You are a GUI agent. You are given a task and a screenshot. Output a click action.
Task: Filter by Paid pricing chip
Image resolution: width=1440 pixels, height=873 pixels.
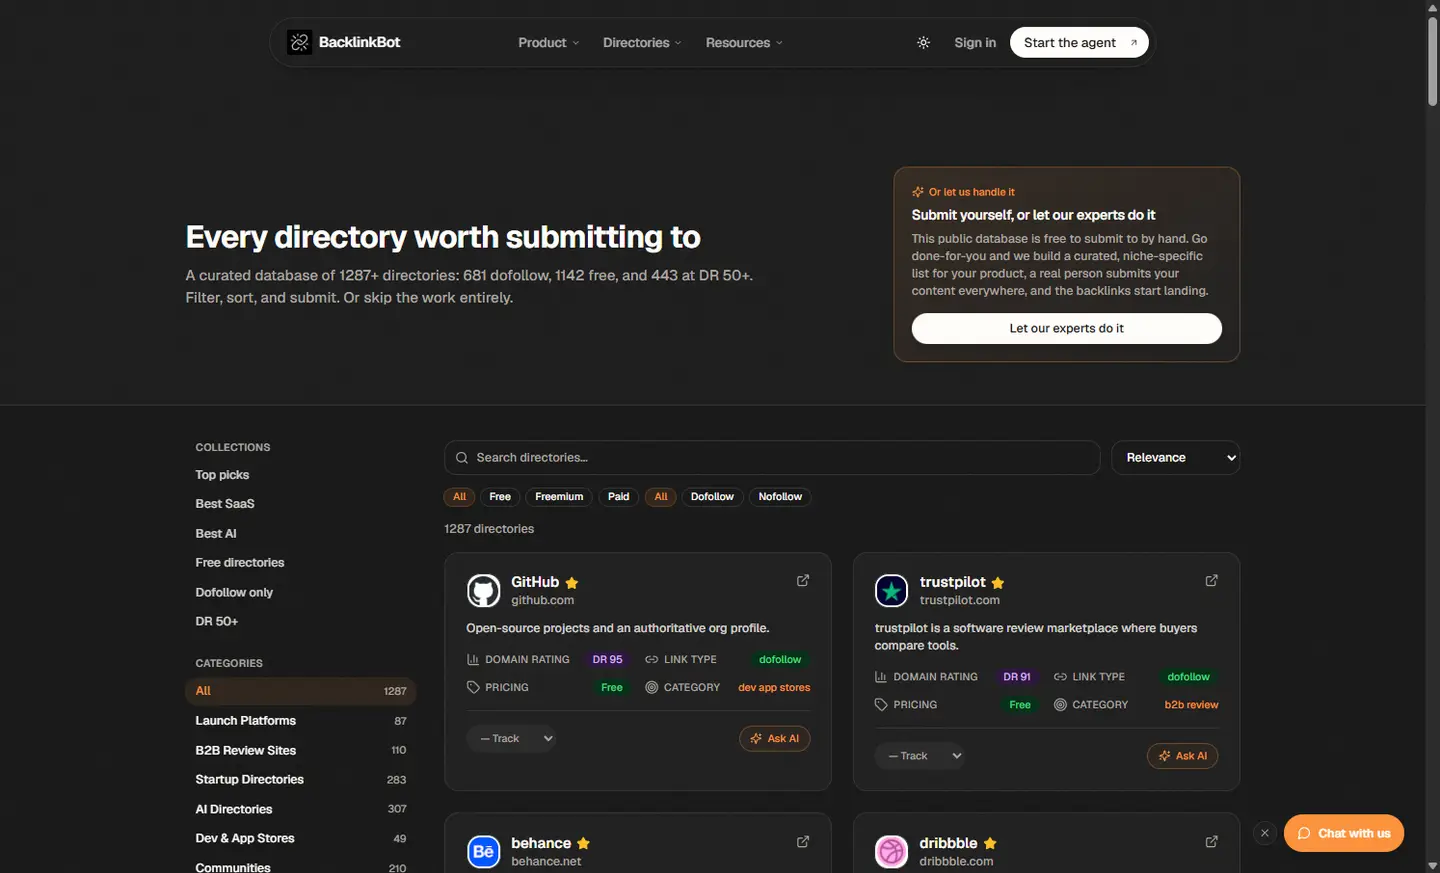[619, 497]
